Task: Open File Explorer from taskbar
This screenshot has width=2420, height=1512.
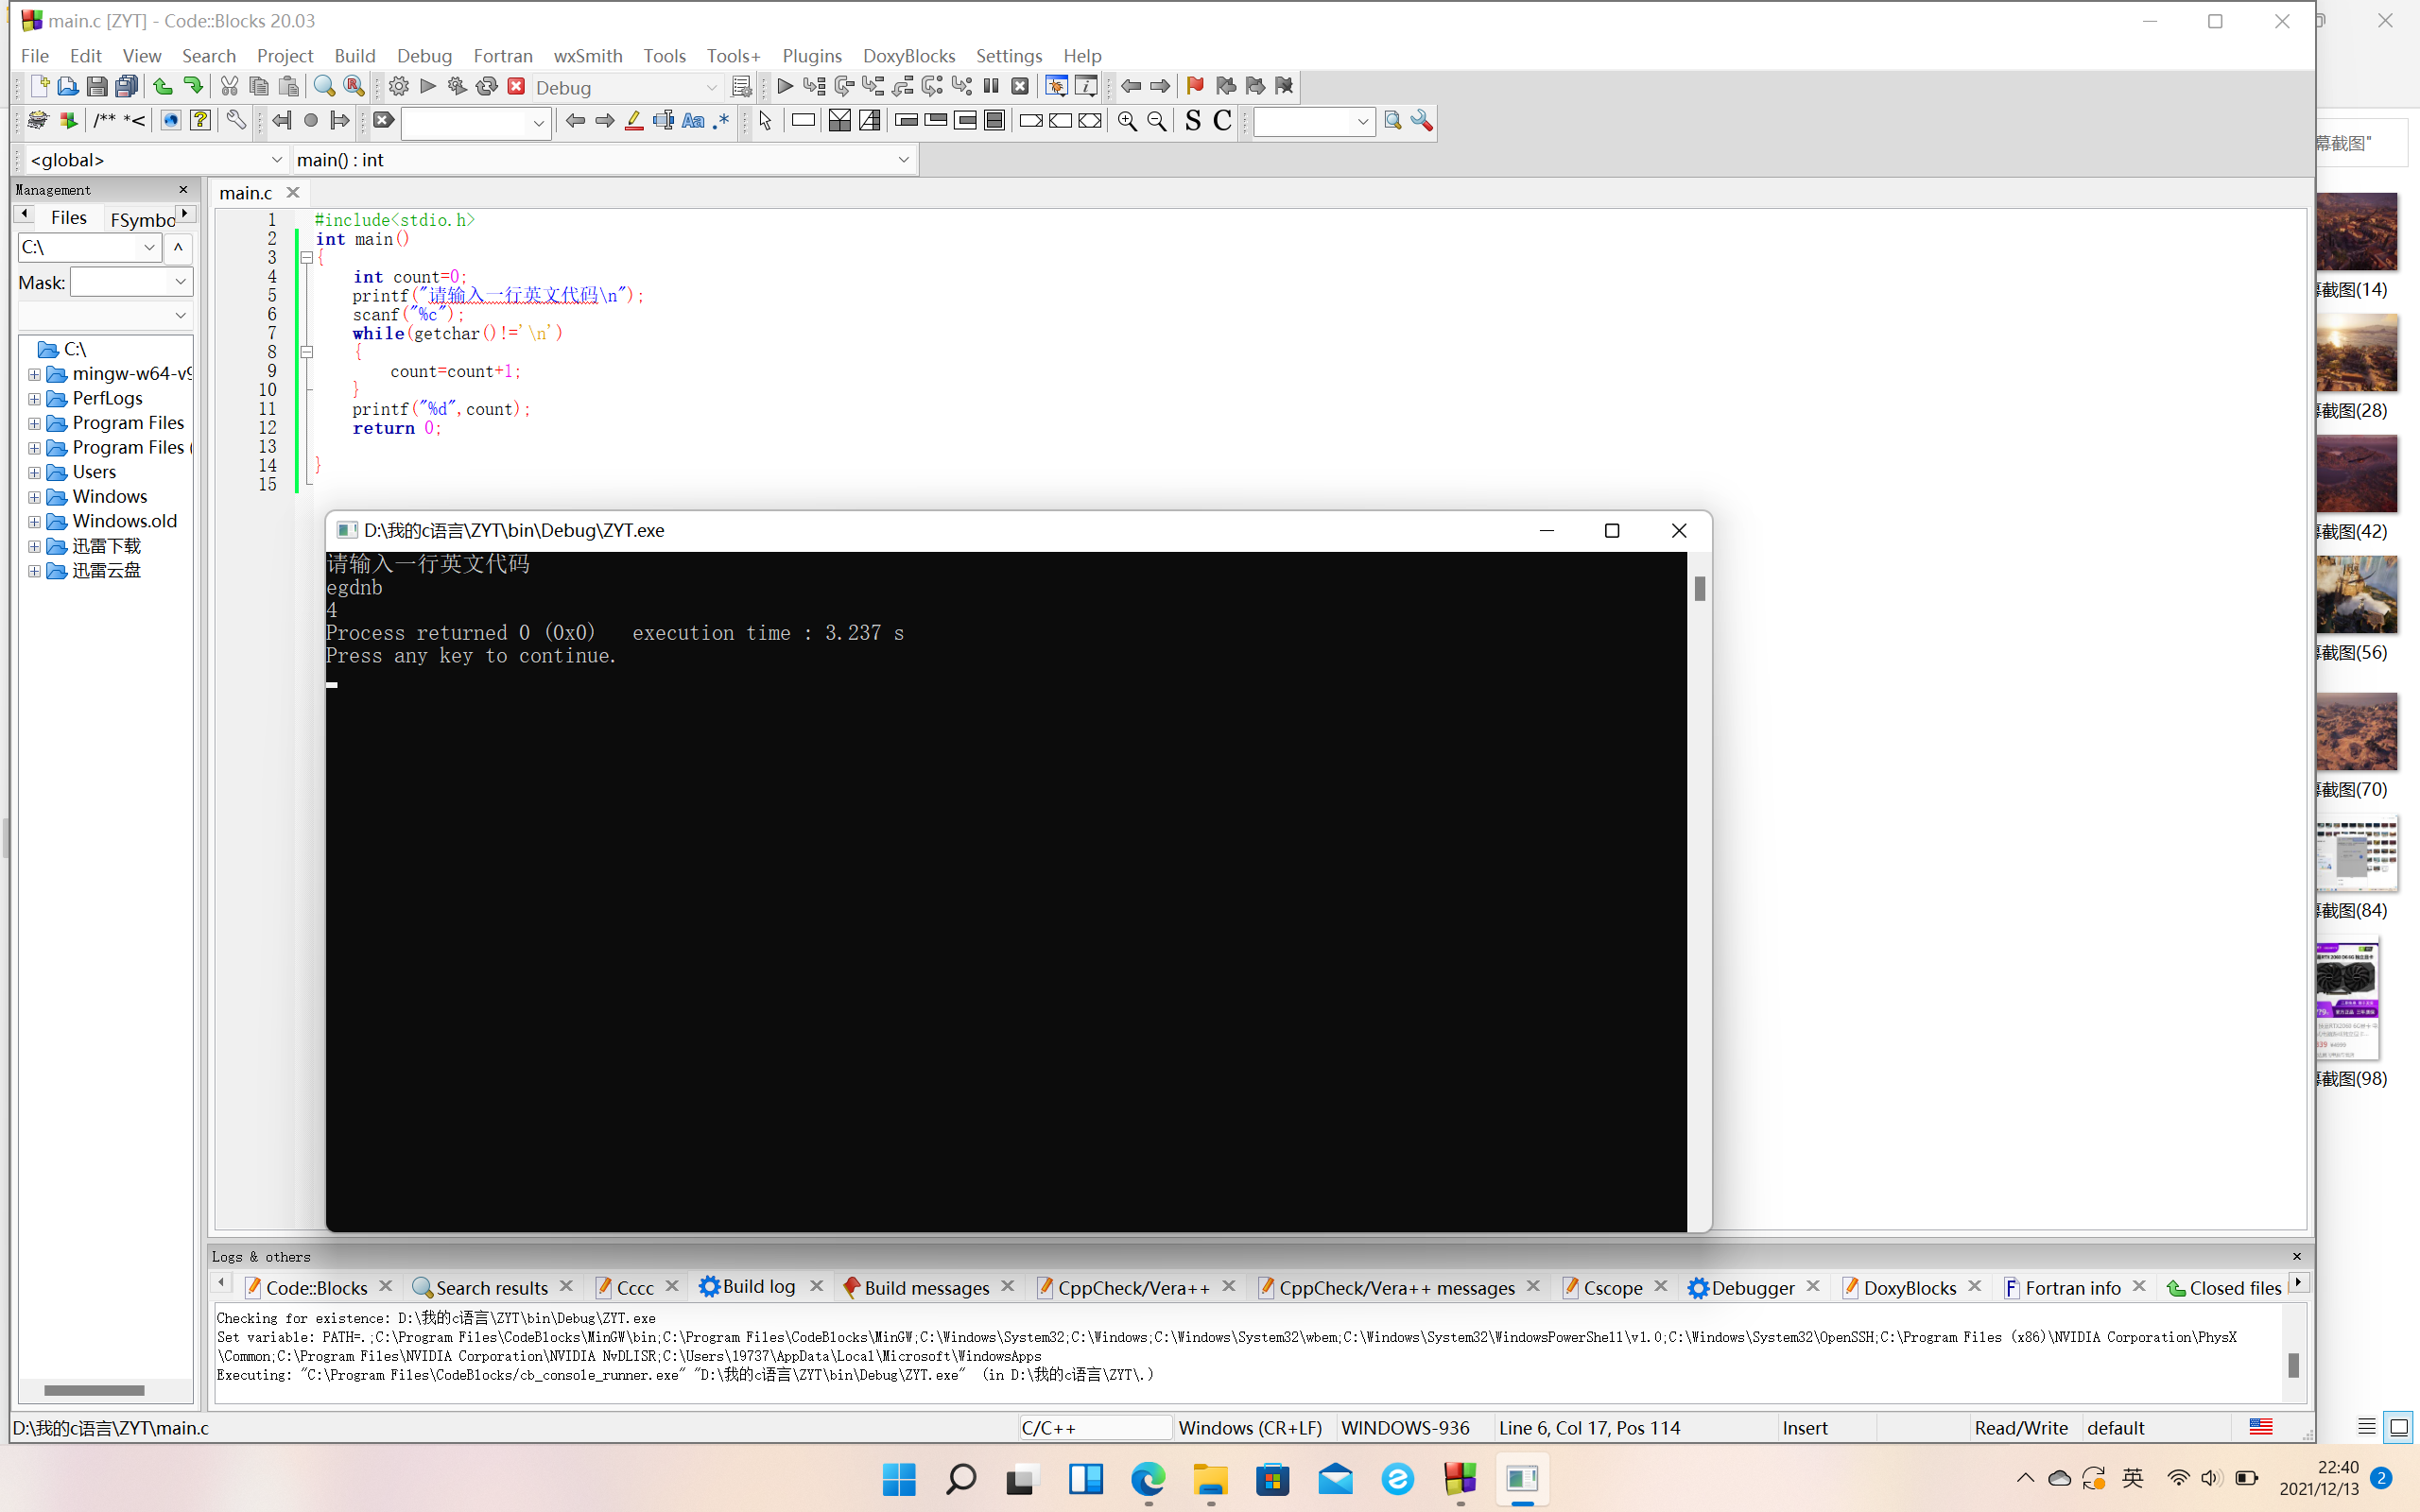Action: point(1210,1479)
